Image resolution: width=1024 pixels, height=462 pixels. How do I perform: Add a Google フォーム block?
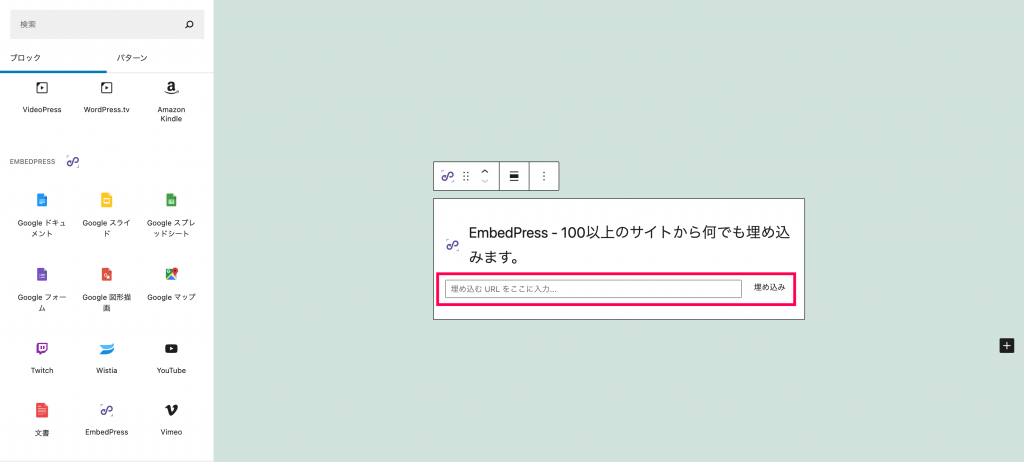(42, 290)
